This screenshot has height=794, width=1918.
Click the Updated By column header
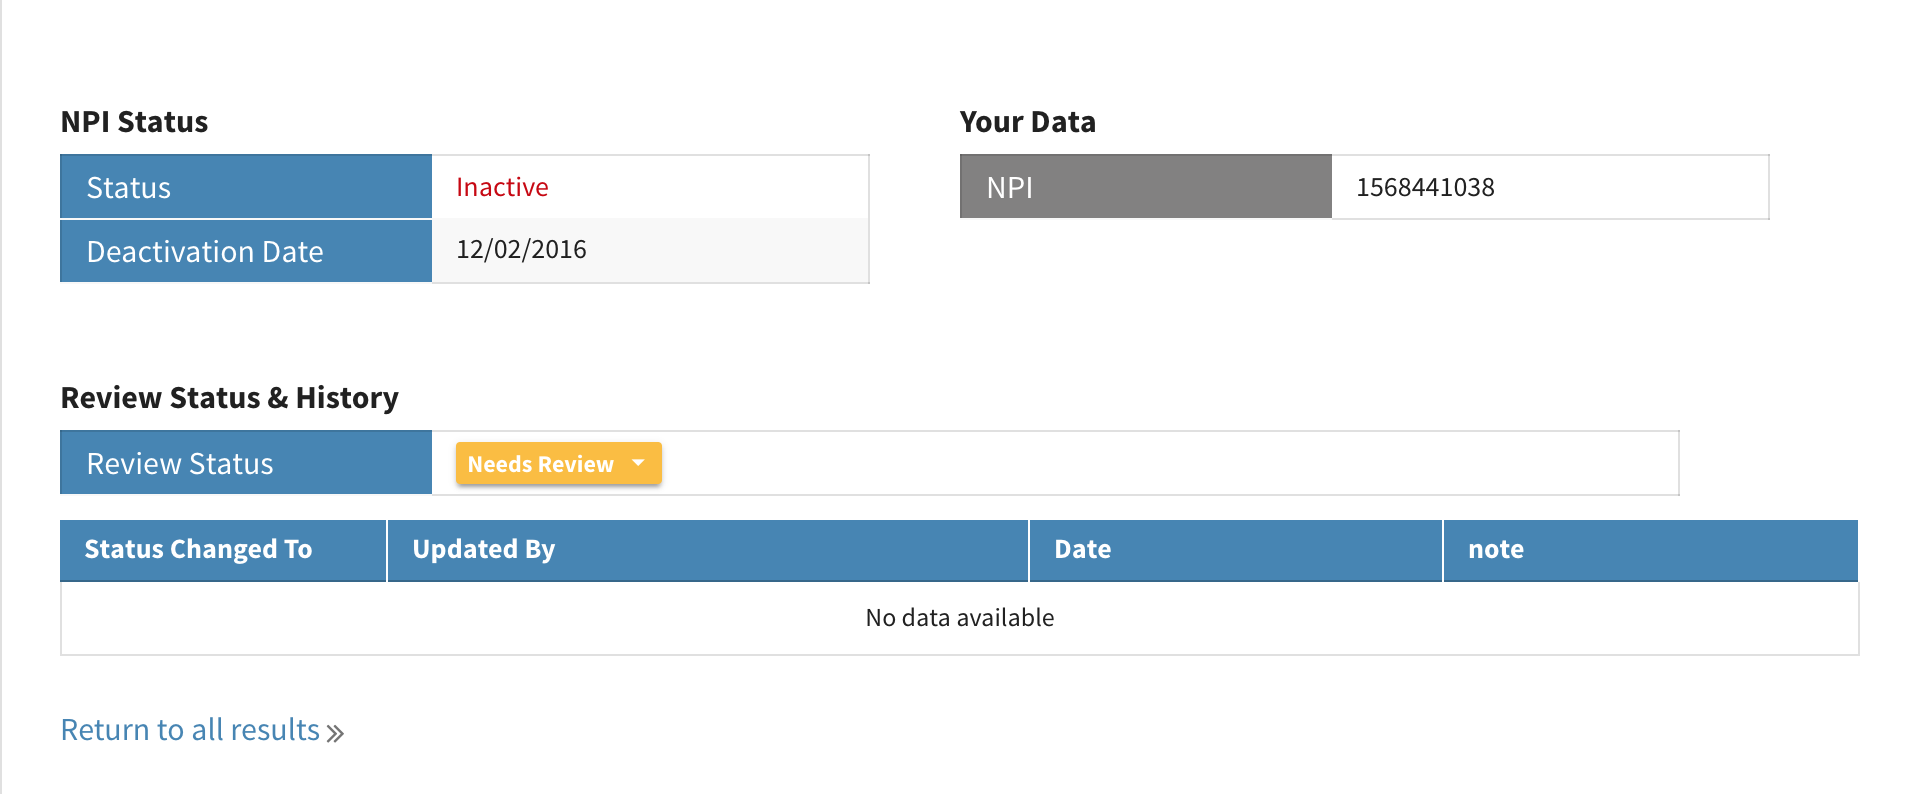(483, 549)
